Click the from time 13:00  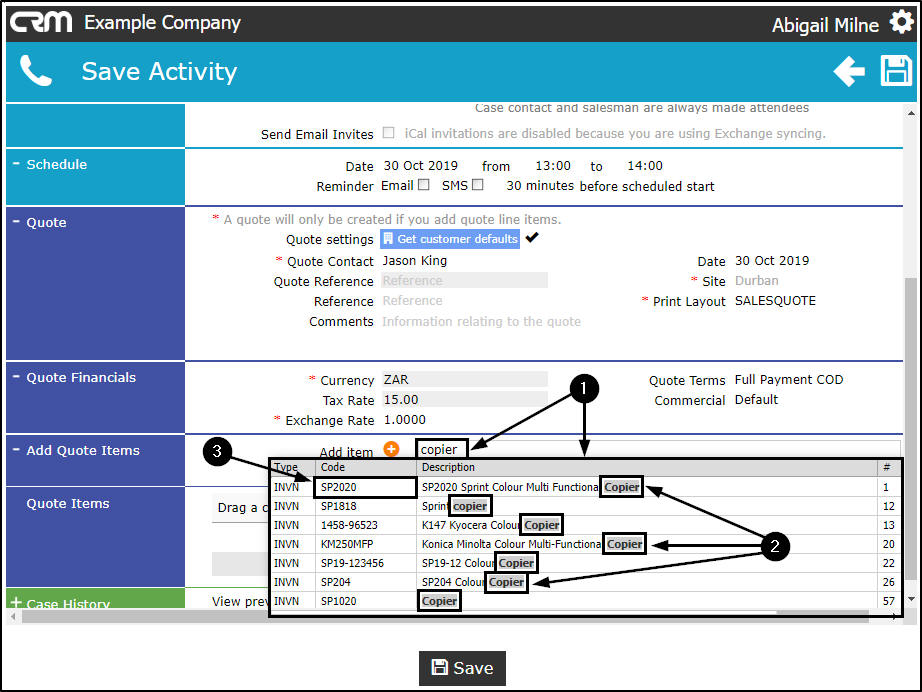pos(553,165)
